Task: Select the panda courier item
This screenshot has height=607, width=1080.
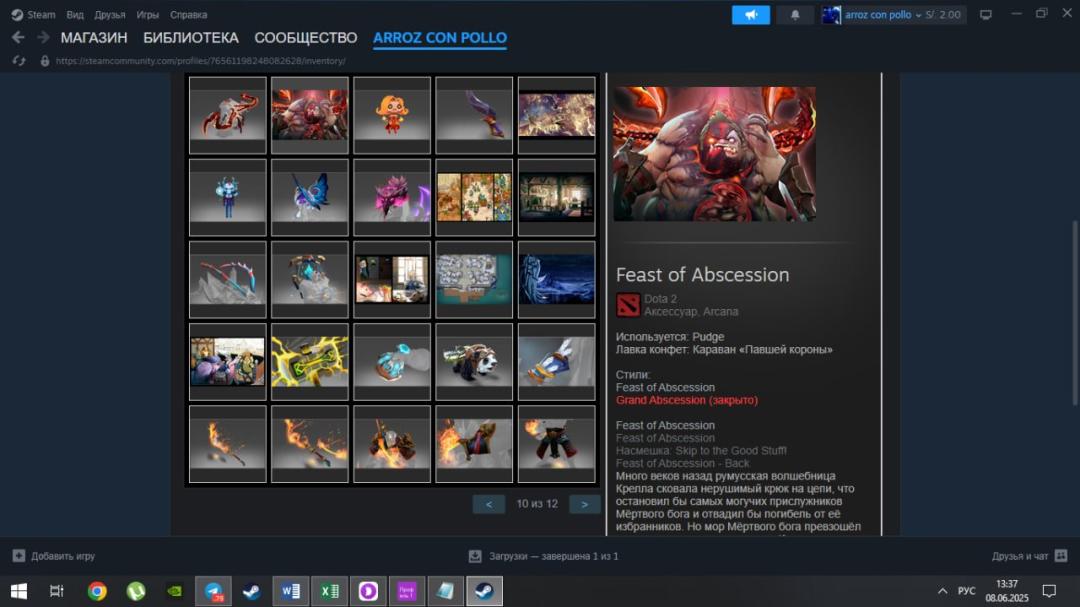Action: 474,362
